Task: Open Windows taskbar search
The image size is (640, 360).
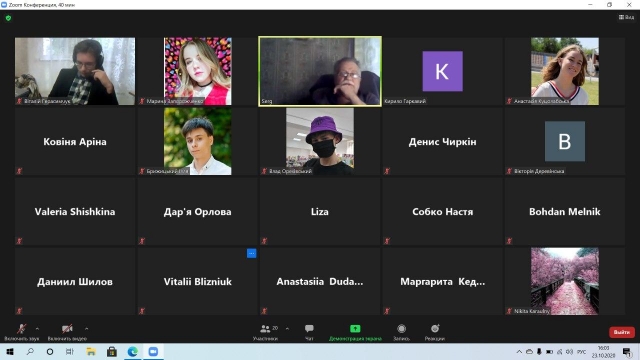Action: [x=30, y=351]
